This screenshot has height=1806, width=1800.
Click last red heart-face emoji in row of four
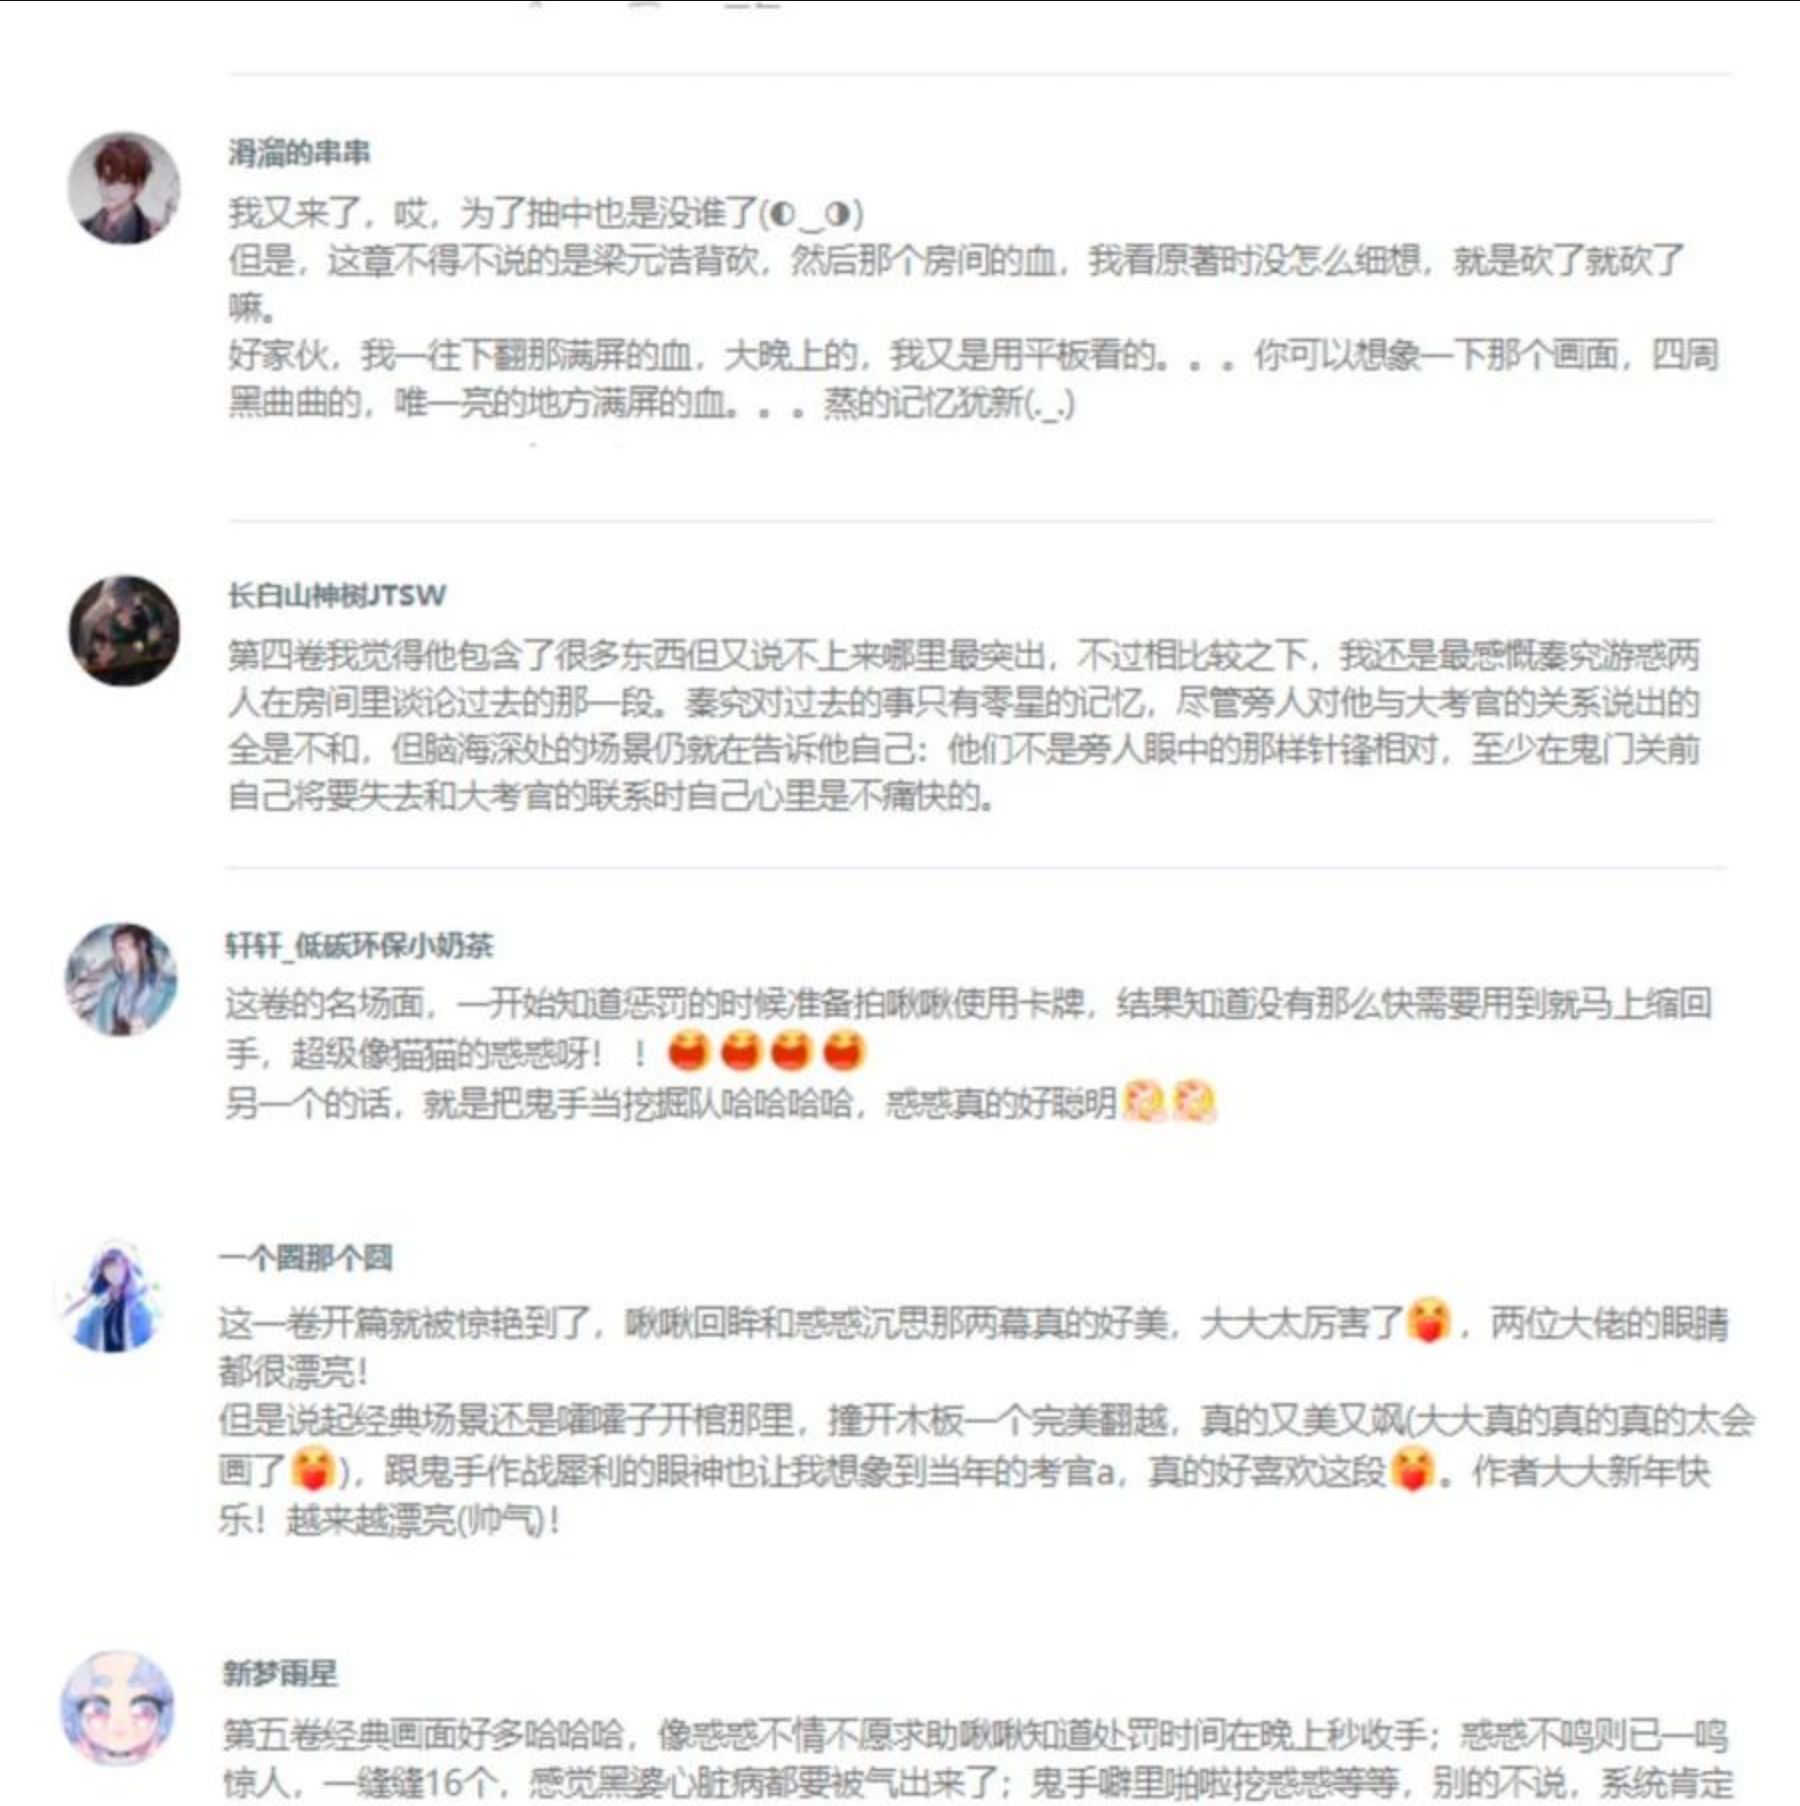pos(843,1051)
